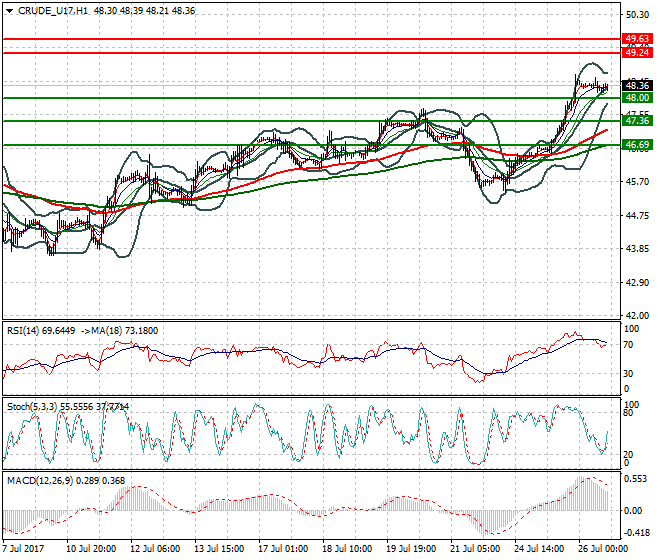Click the 19 Jul 19:00 time axis label
This screenshot has height=560, width=660.
pos(411,549)
